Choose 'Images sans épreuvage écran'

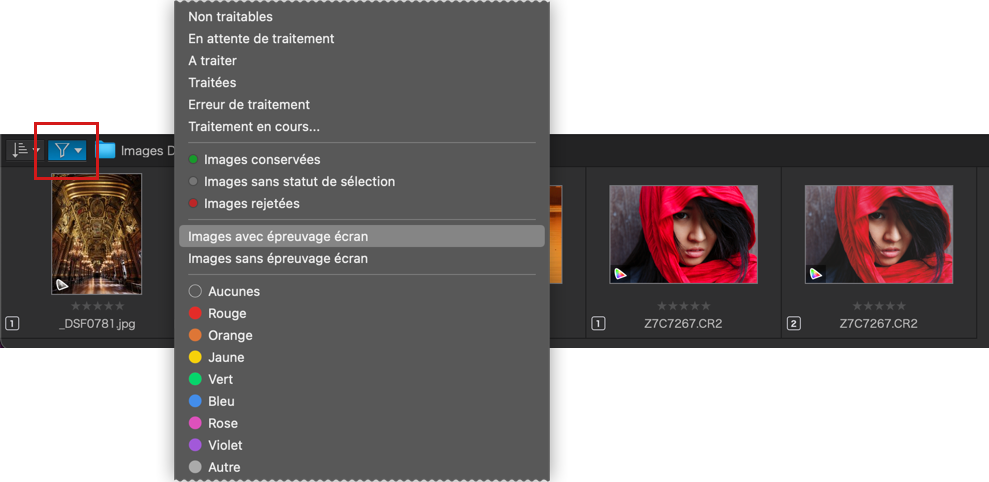point(361,259)
